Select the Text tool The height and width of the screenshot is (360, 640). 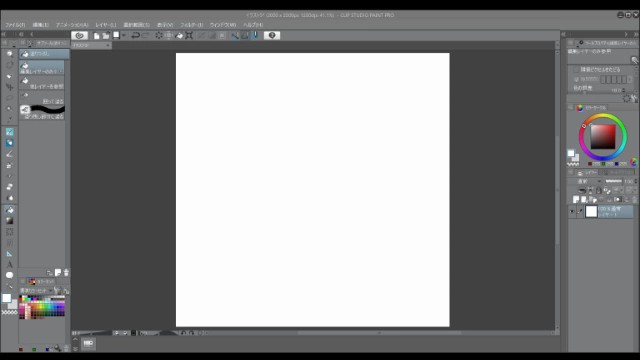click(x=9, y=264)
